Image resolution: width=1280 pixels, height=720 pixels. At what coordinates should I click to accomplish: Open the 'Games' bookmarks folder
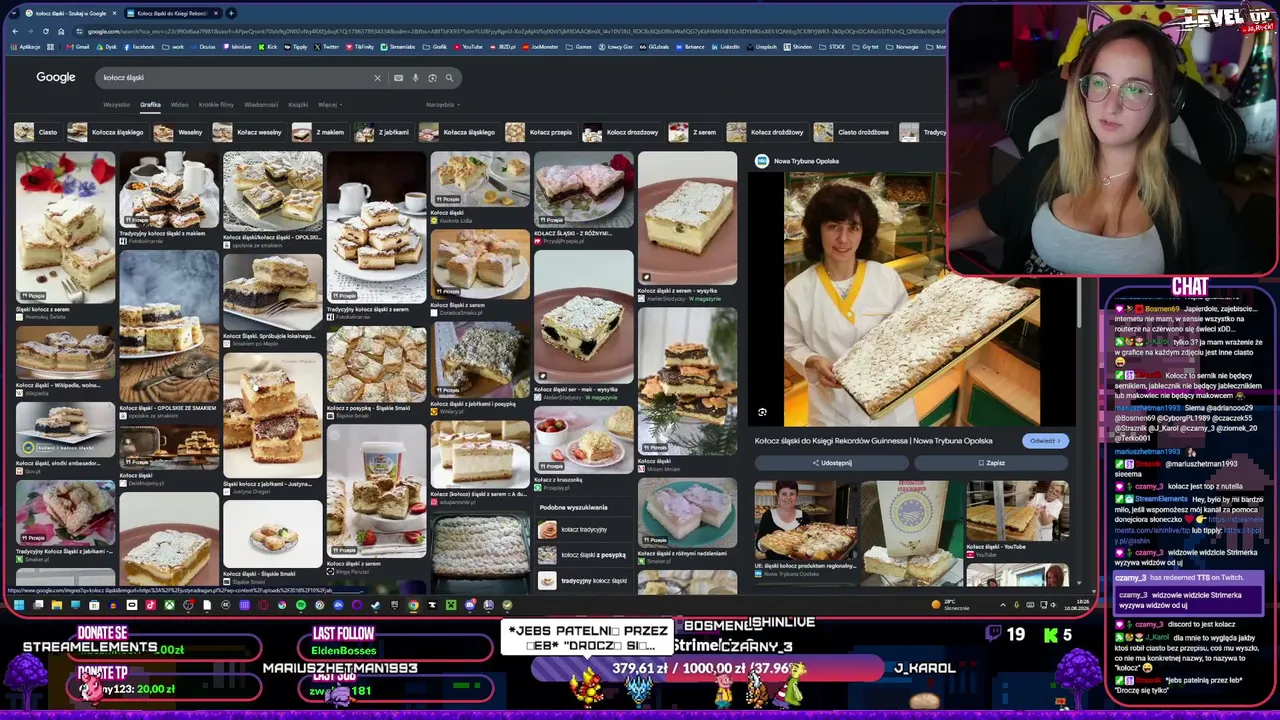pyautogui.click(x=580, y=47)
